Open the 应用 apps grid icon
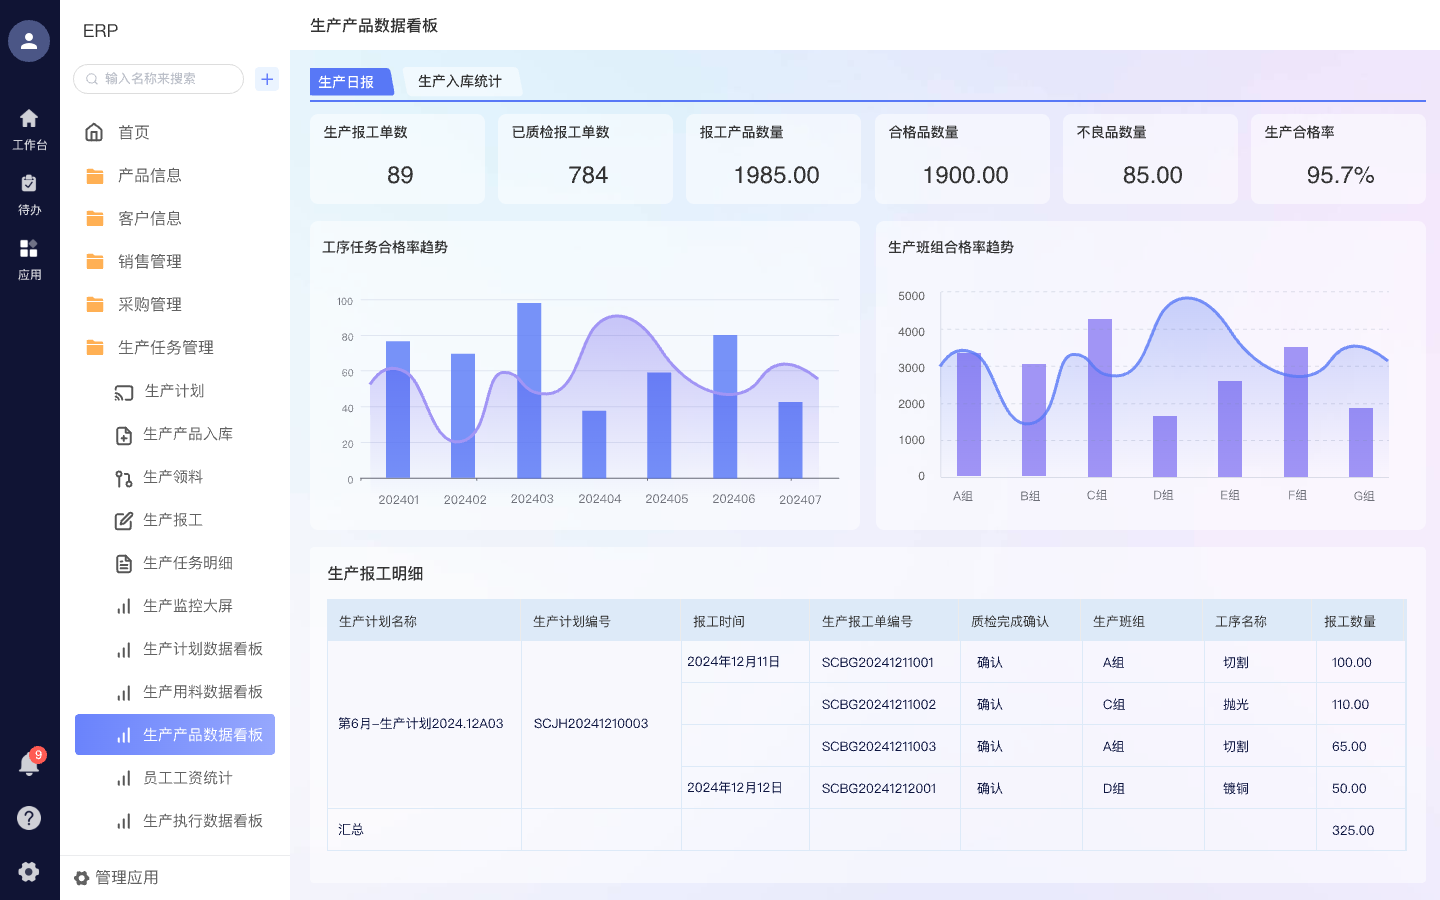Viewport: 1440px width, 900px height. (x=29, y=248)
